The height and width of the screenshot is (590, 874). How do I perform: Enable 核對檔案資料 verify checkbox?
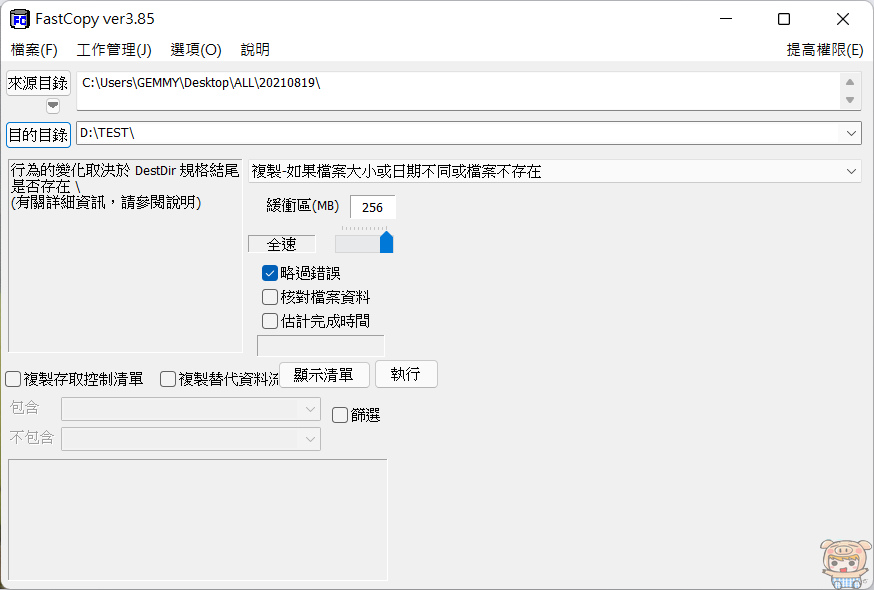tap(270, 297)
